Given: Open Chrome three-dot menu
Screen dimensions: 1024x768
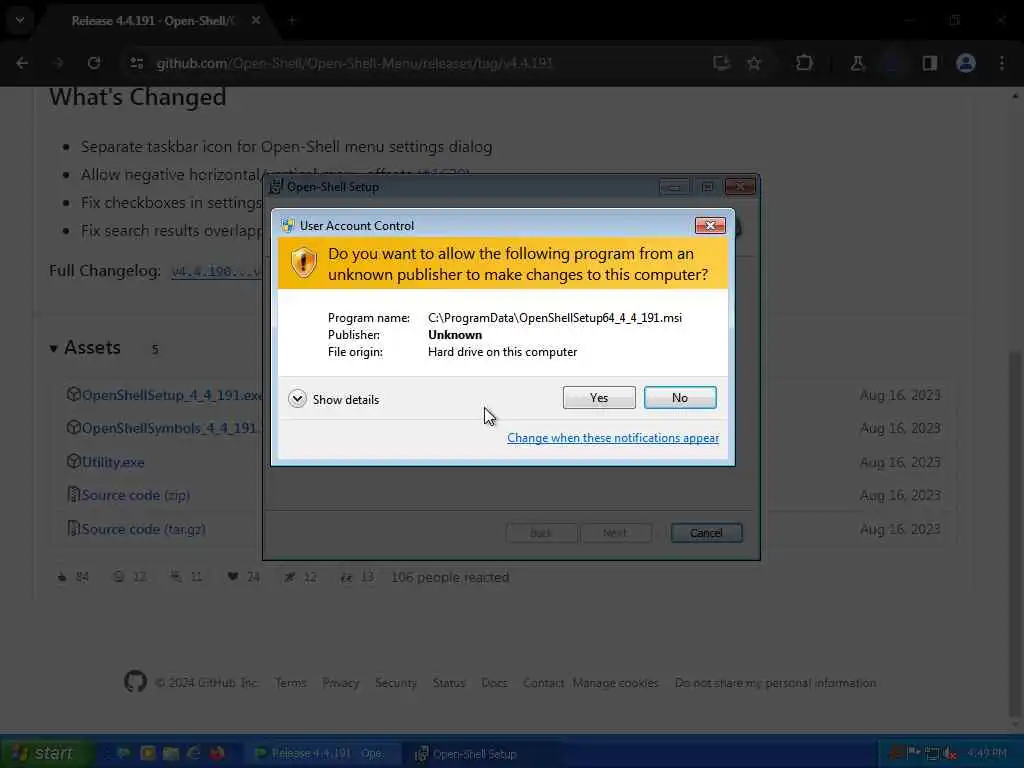Looking at the screenshot, I should coord(1002,63).
